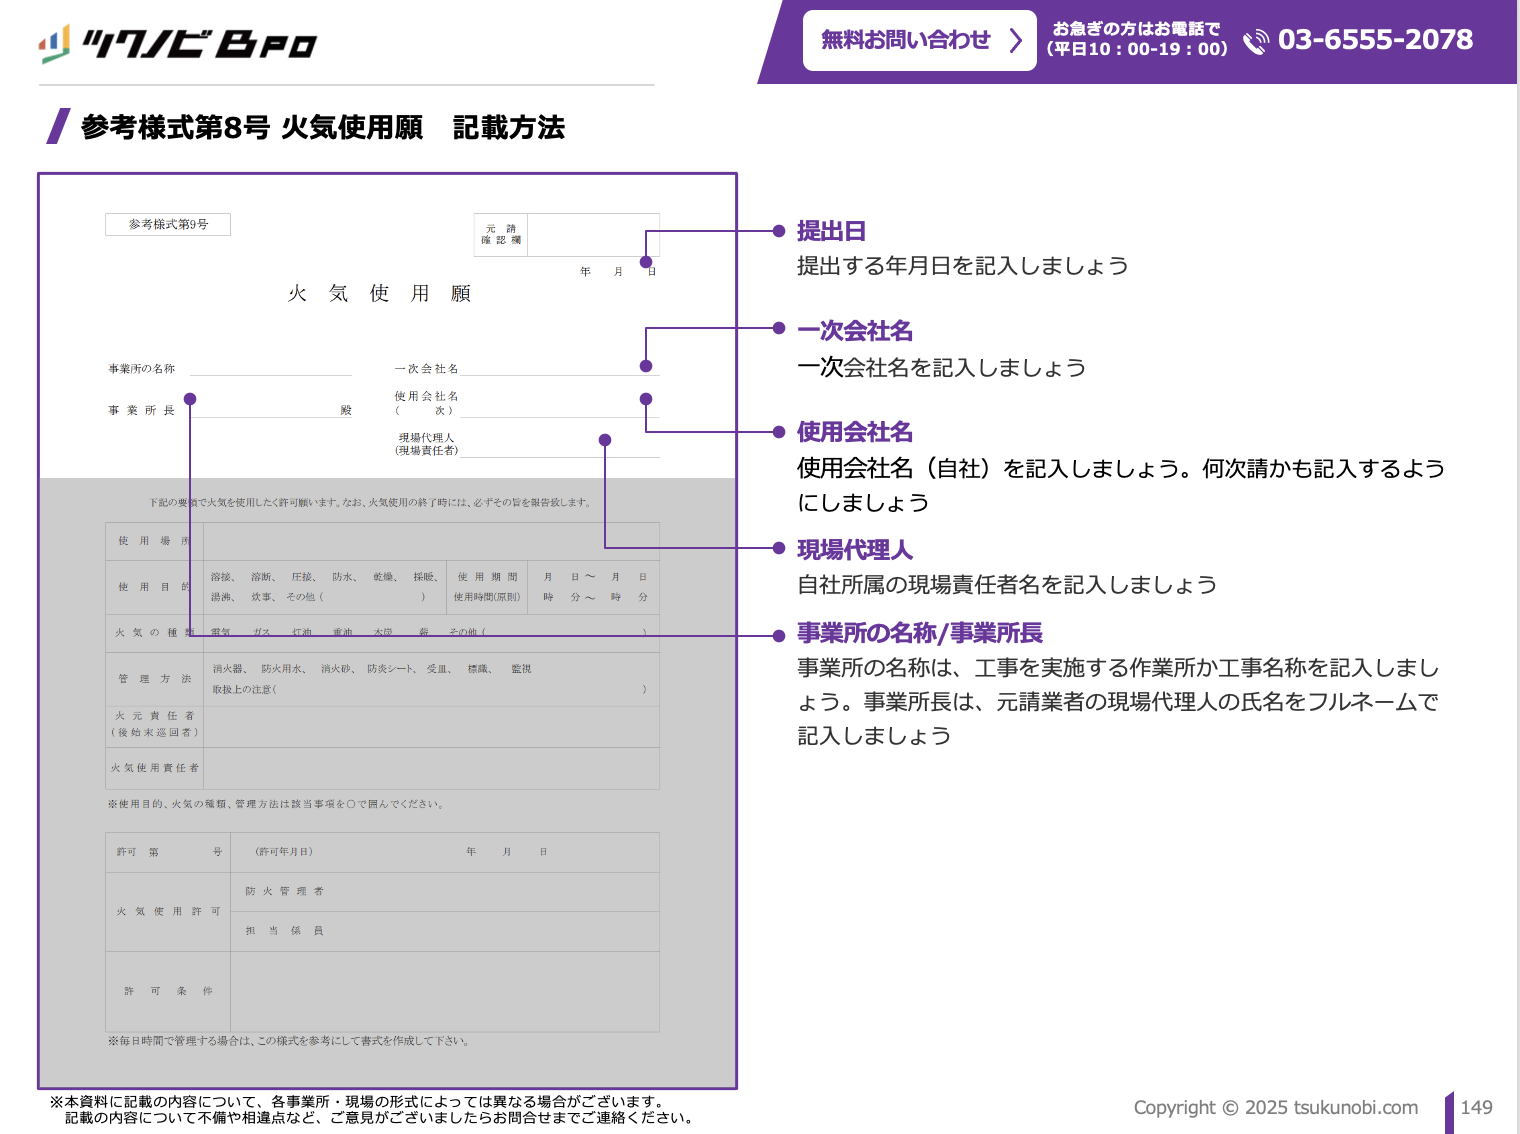Click the callout dot ending the 一次会社名 line on the form

click(x=646, y=366)
